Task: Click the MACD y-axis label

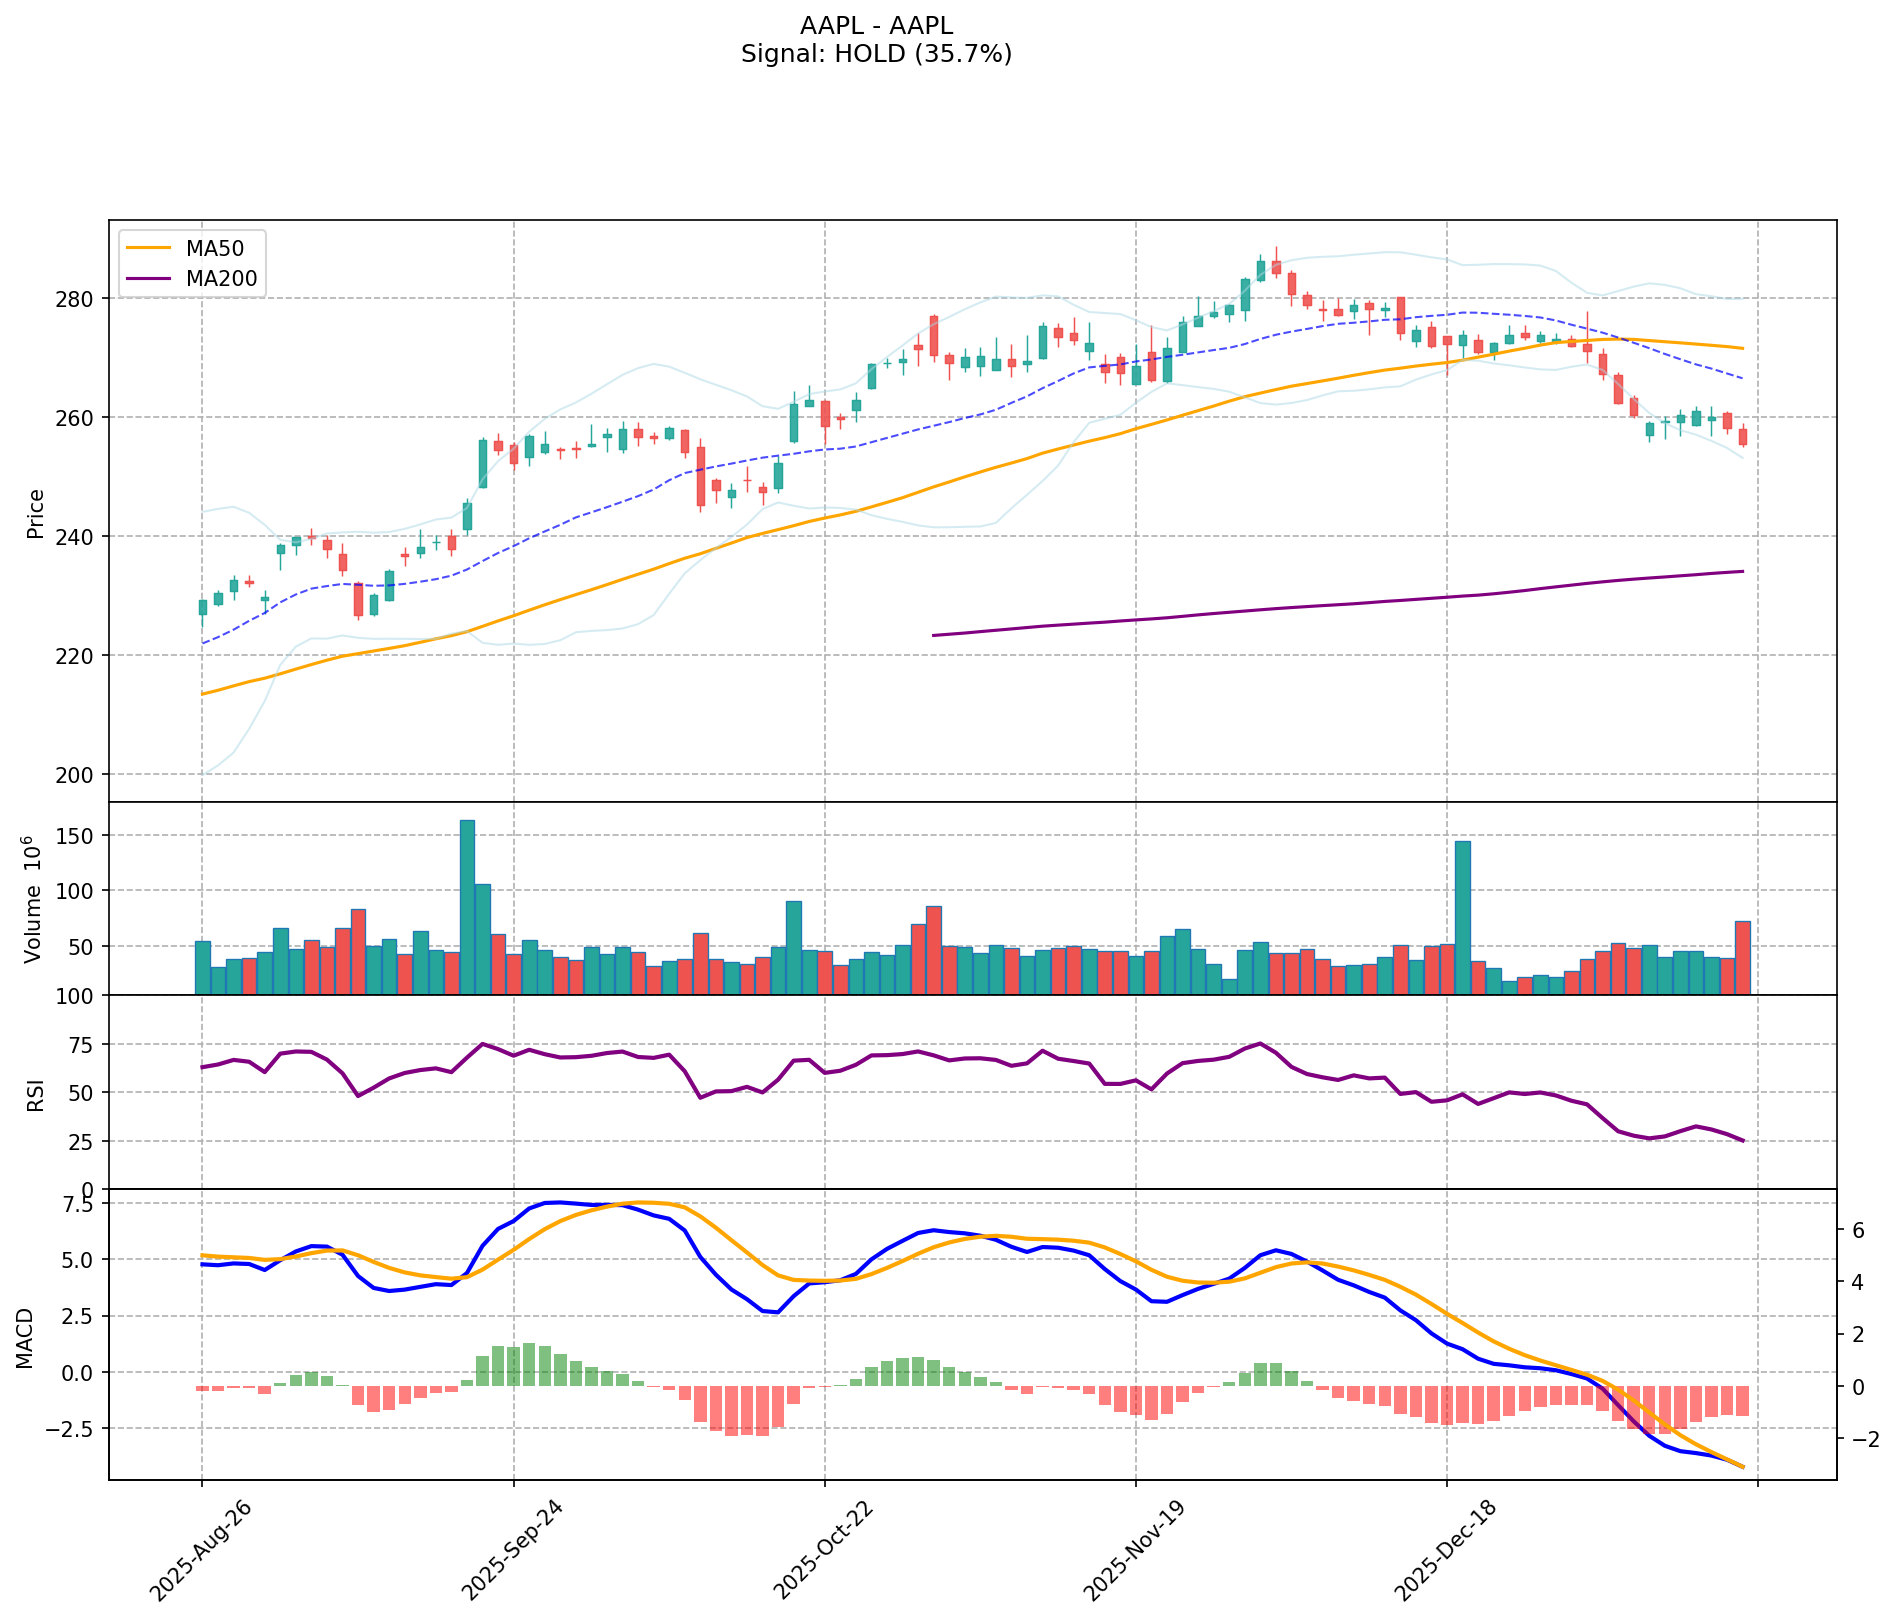Action: click(x=26, y=1338)
